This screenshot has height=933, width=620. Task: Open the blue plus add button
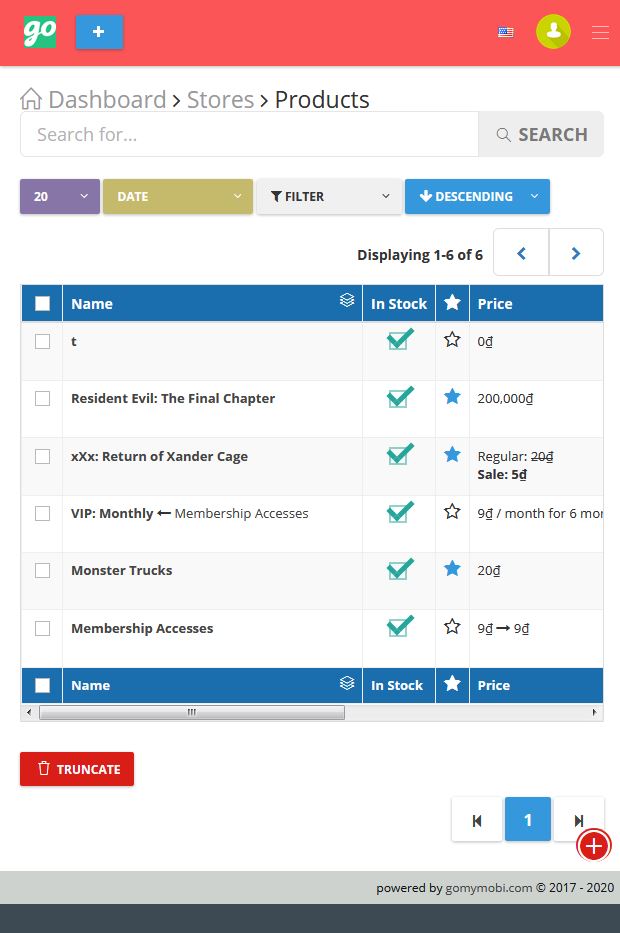click(99, 32)
